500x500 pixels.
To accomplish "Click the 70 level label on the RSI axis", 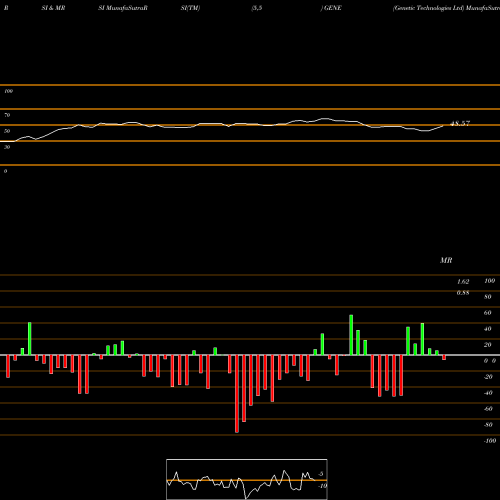I will point(7,115).
